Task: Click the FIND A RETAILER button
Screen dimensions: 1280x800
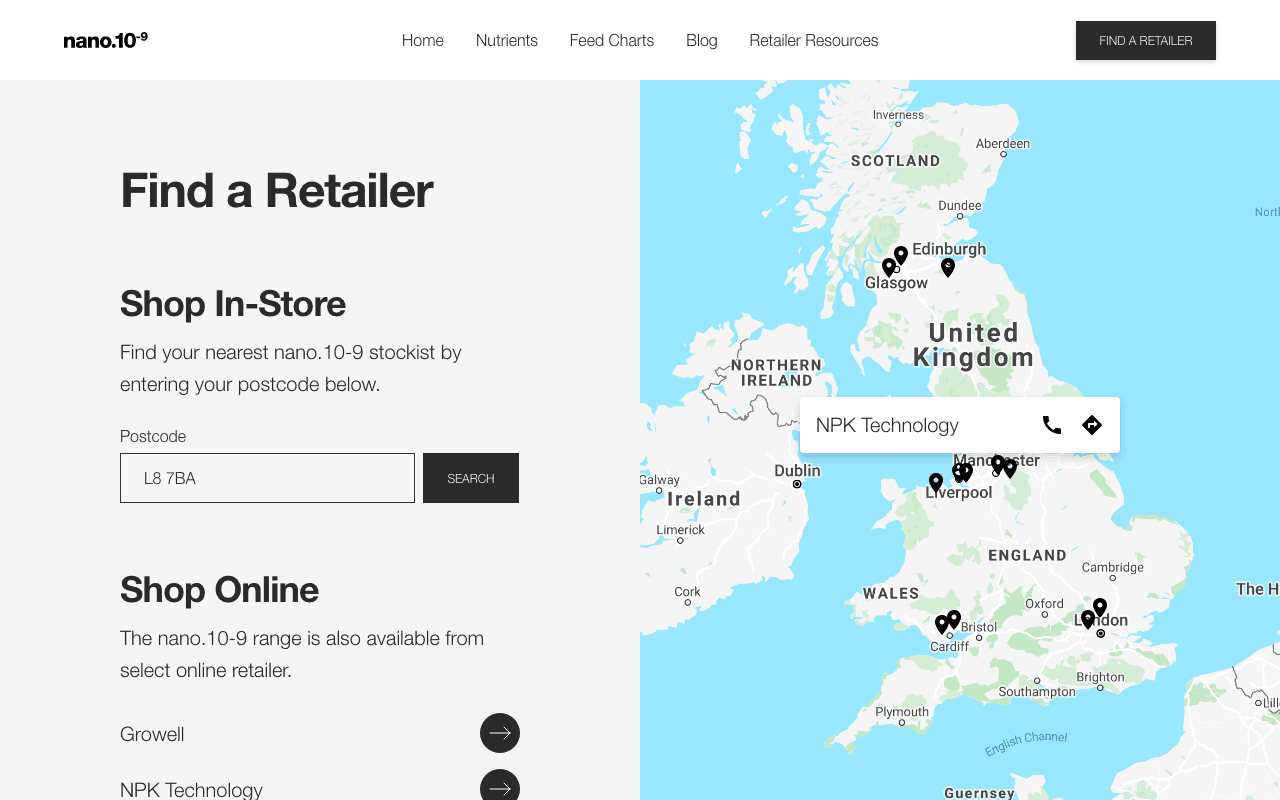Action: (1146, 41)
